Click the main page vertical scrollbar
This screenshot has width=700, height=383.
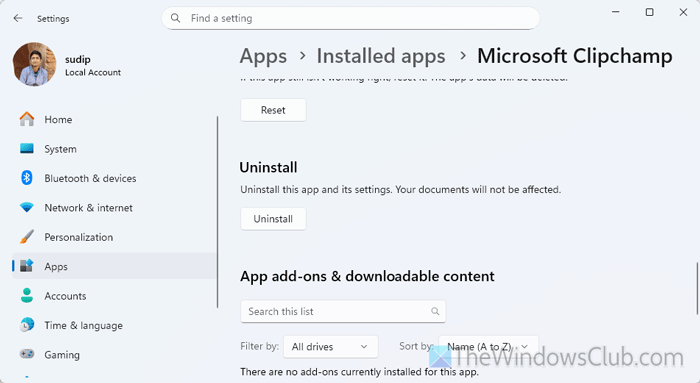coord(697,288)
